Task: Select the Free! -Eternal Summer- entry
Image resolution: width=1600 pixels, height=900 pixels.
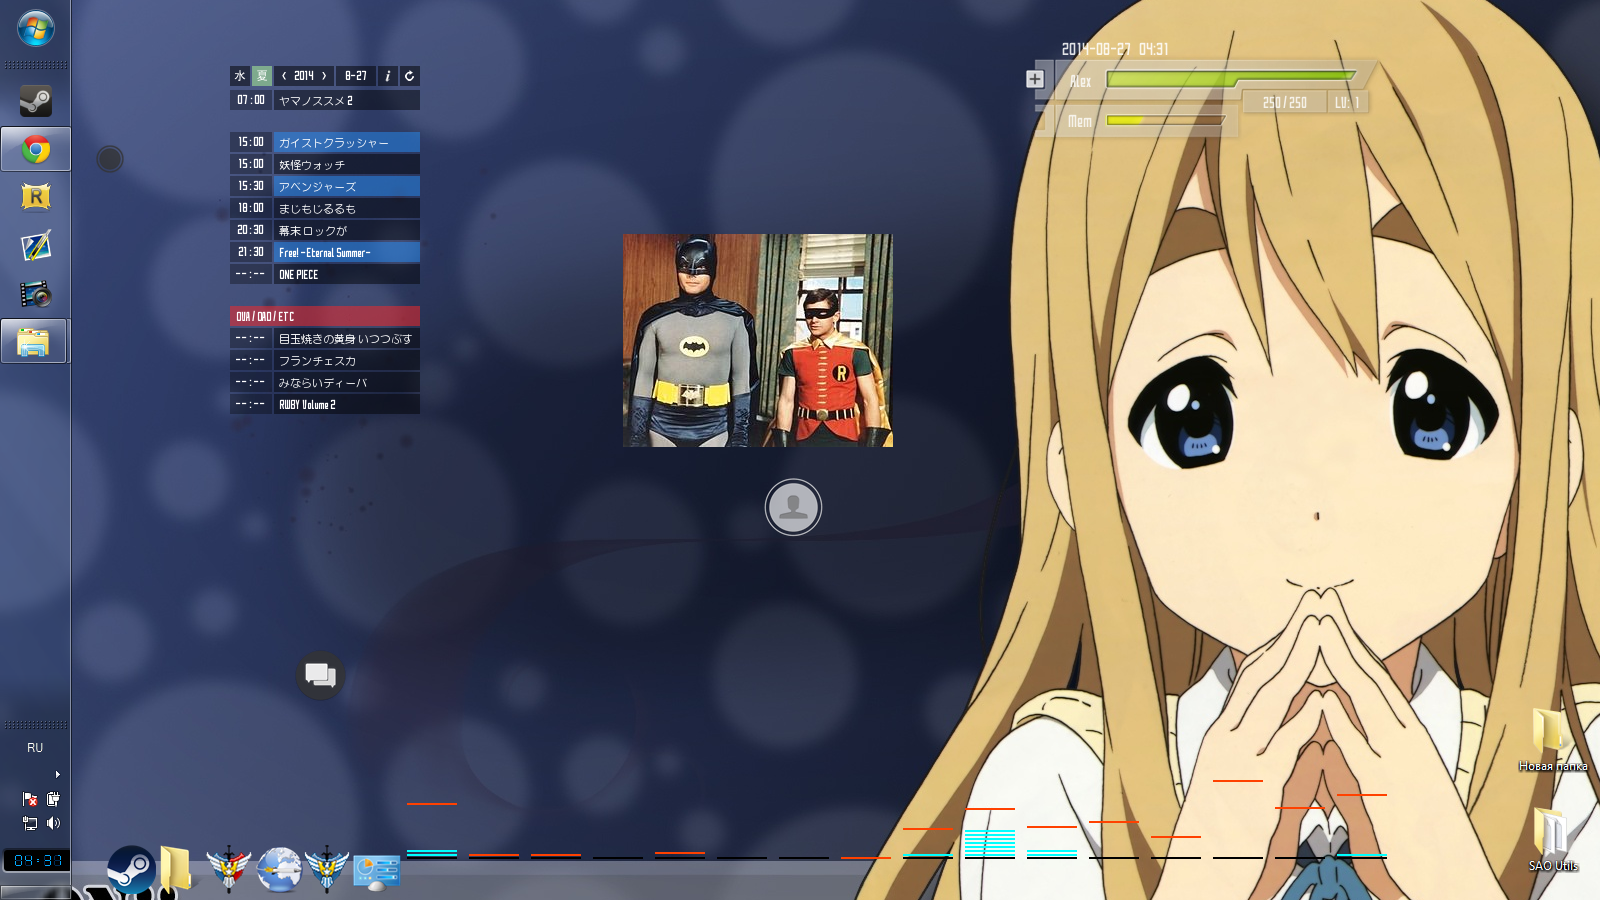Action: 347,252
